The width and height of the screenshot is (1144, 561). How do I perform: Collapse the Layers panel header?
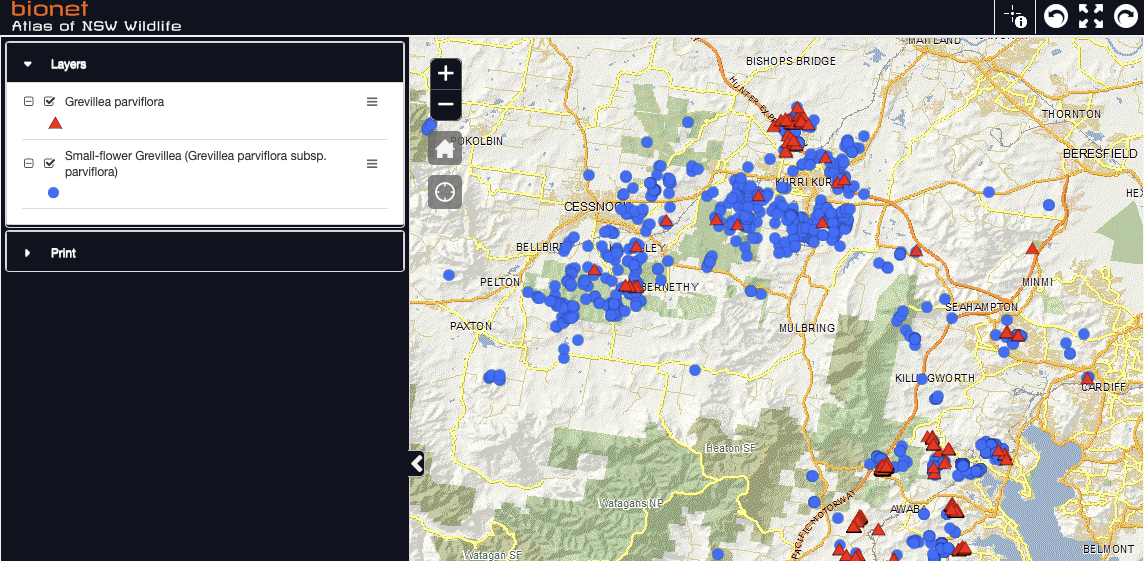204,64
